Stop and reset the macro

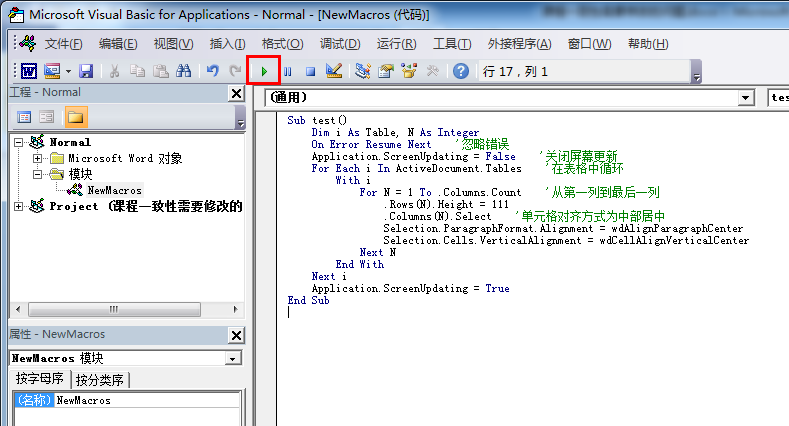(310, 71)
